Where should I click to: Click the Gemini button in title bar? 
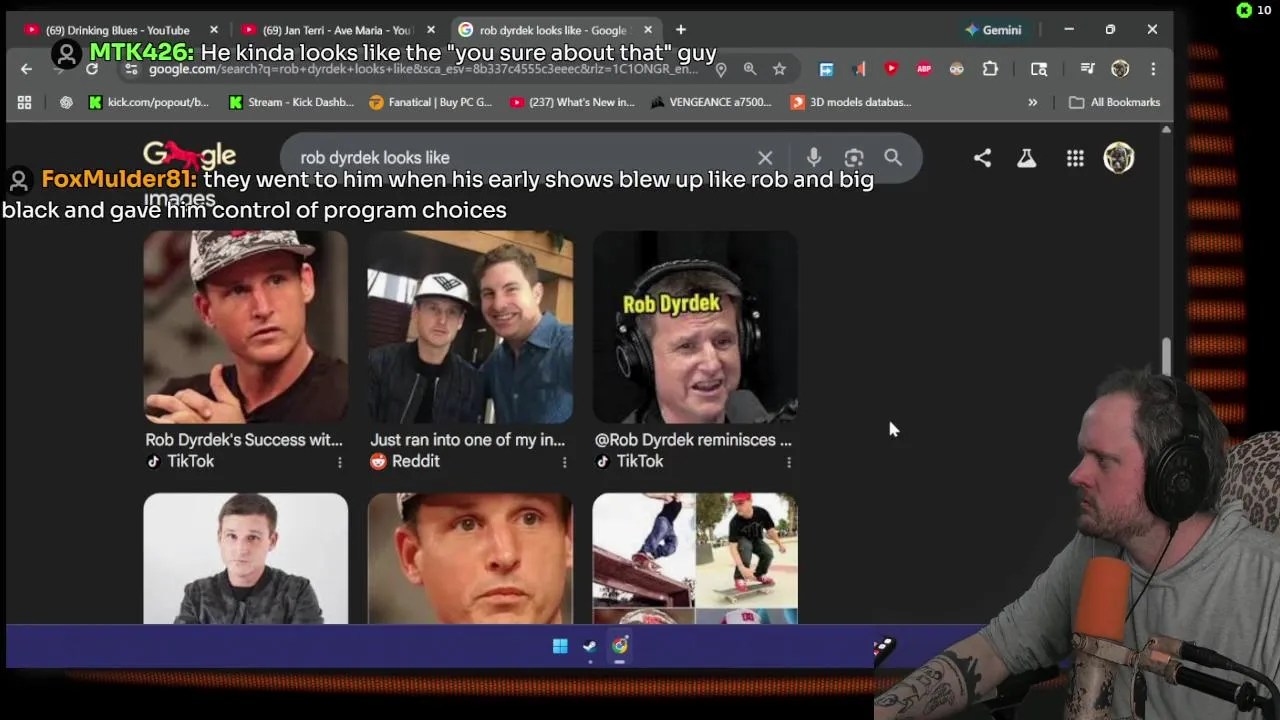(x=993, y=30)
